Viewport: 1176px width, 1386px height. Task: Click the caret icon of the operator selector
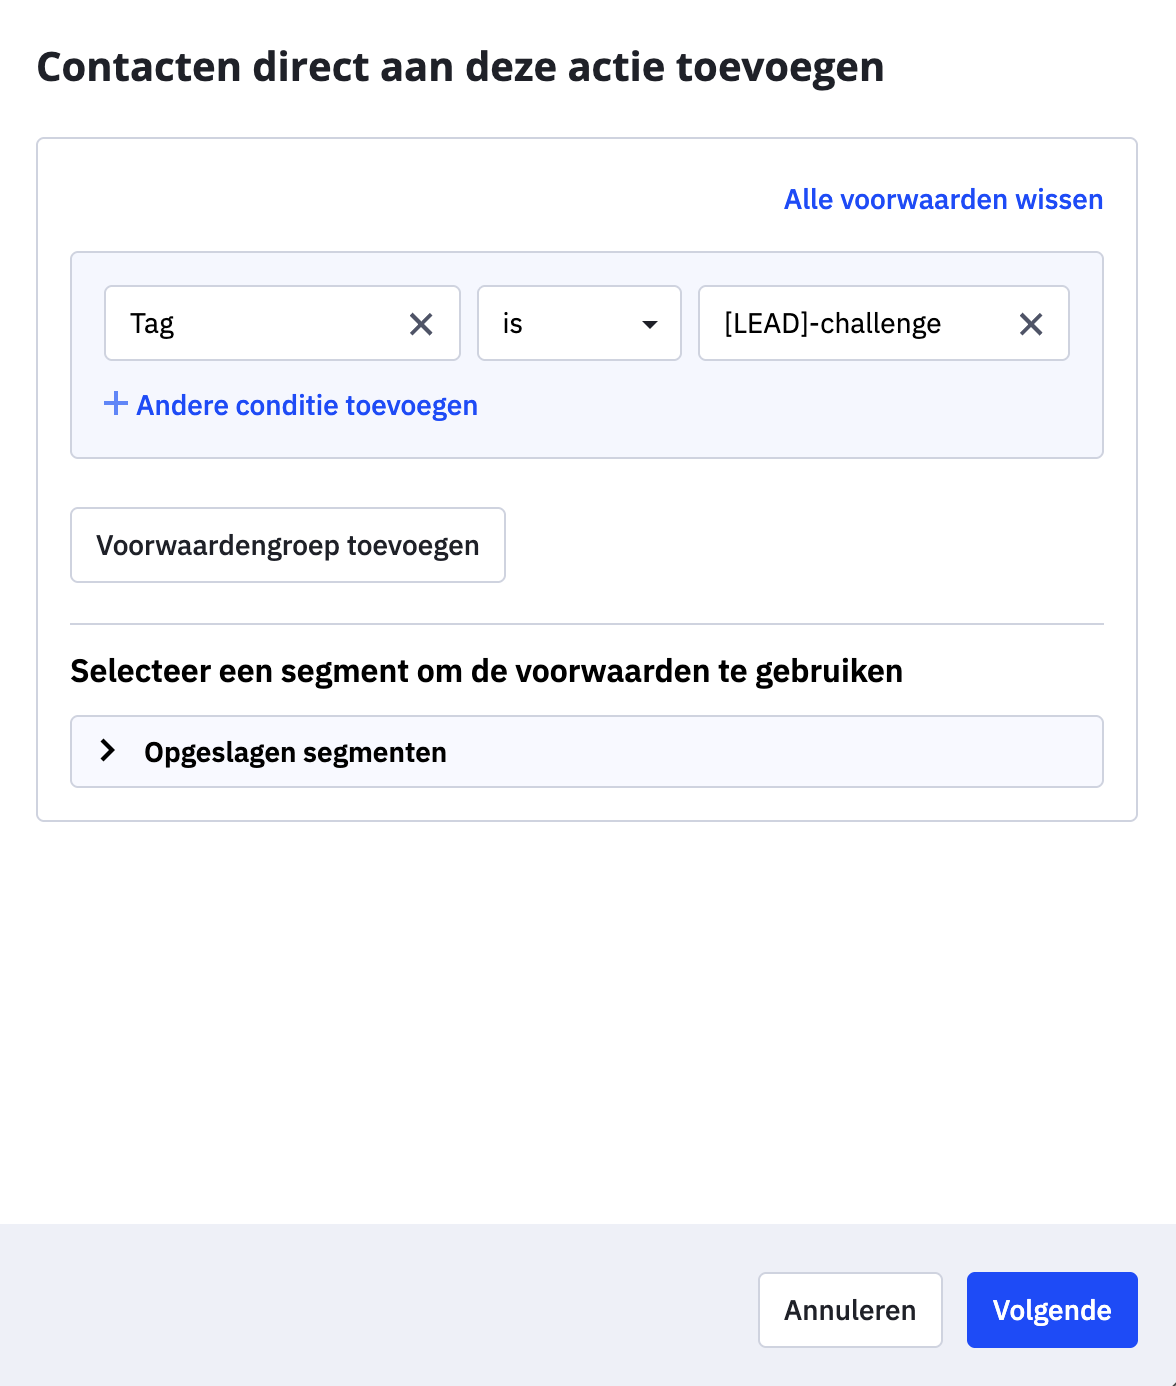coord(650,324)
